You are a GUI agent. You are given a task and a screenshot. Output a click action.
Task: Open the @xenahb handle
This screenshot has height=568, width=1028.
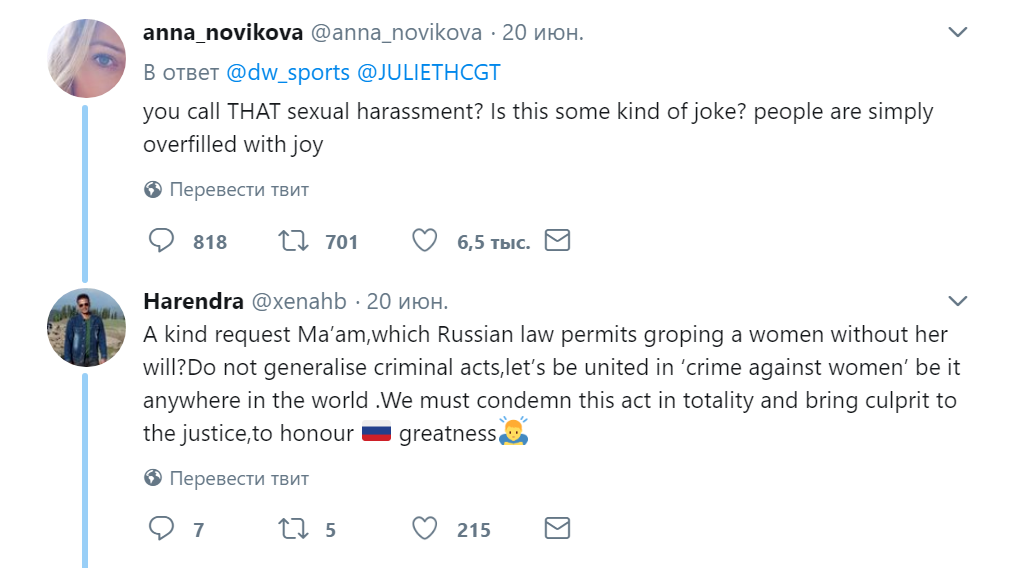tap(299, 301)
